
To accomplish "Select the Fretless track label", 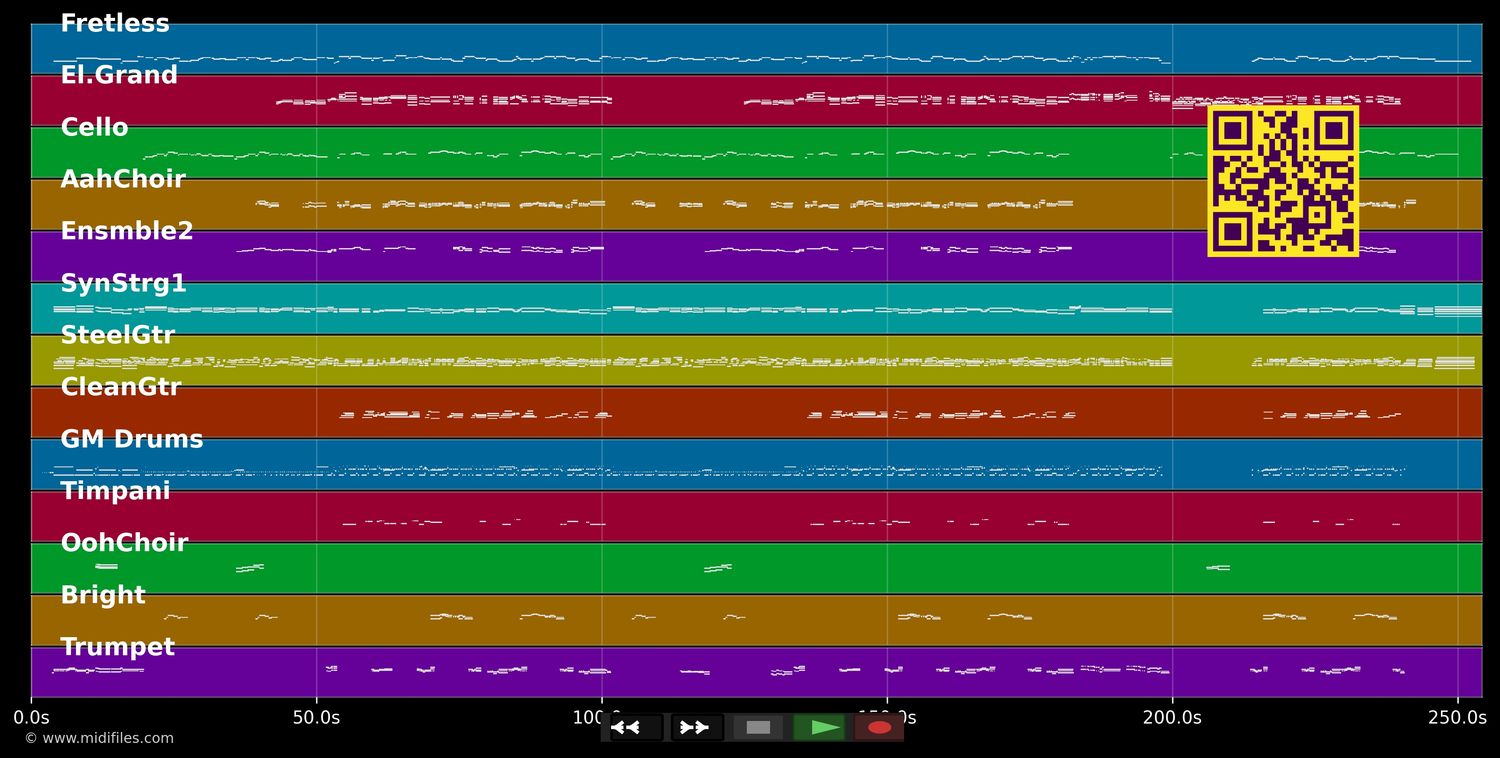I will pos(115,24).
